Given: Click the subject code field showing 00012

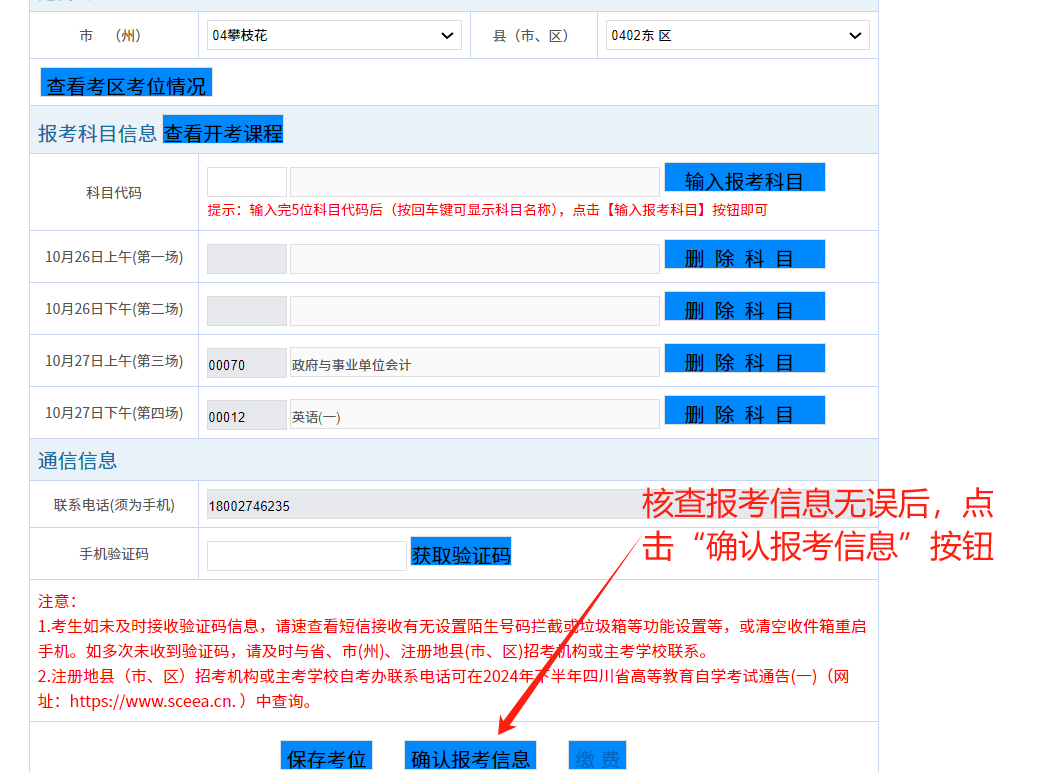Looking at the screenshot, I should 246,416.
